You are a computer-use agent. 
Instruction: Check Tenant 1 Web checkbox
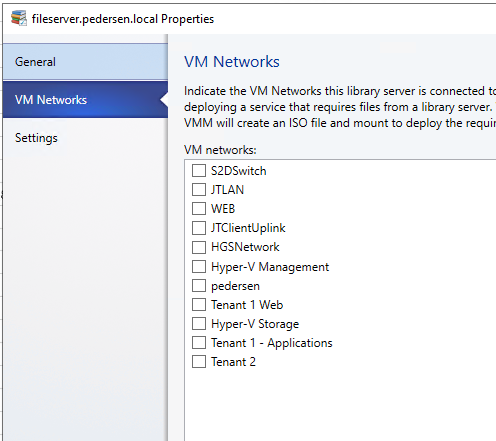(199, 305)
